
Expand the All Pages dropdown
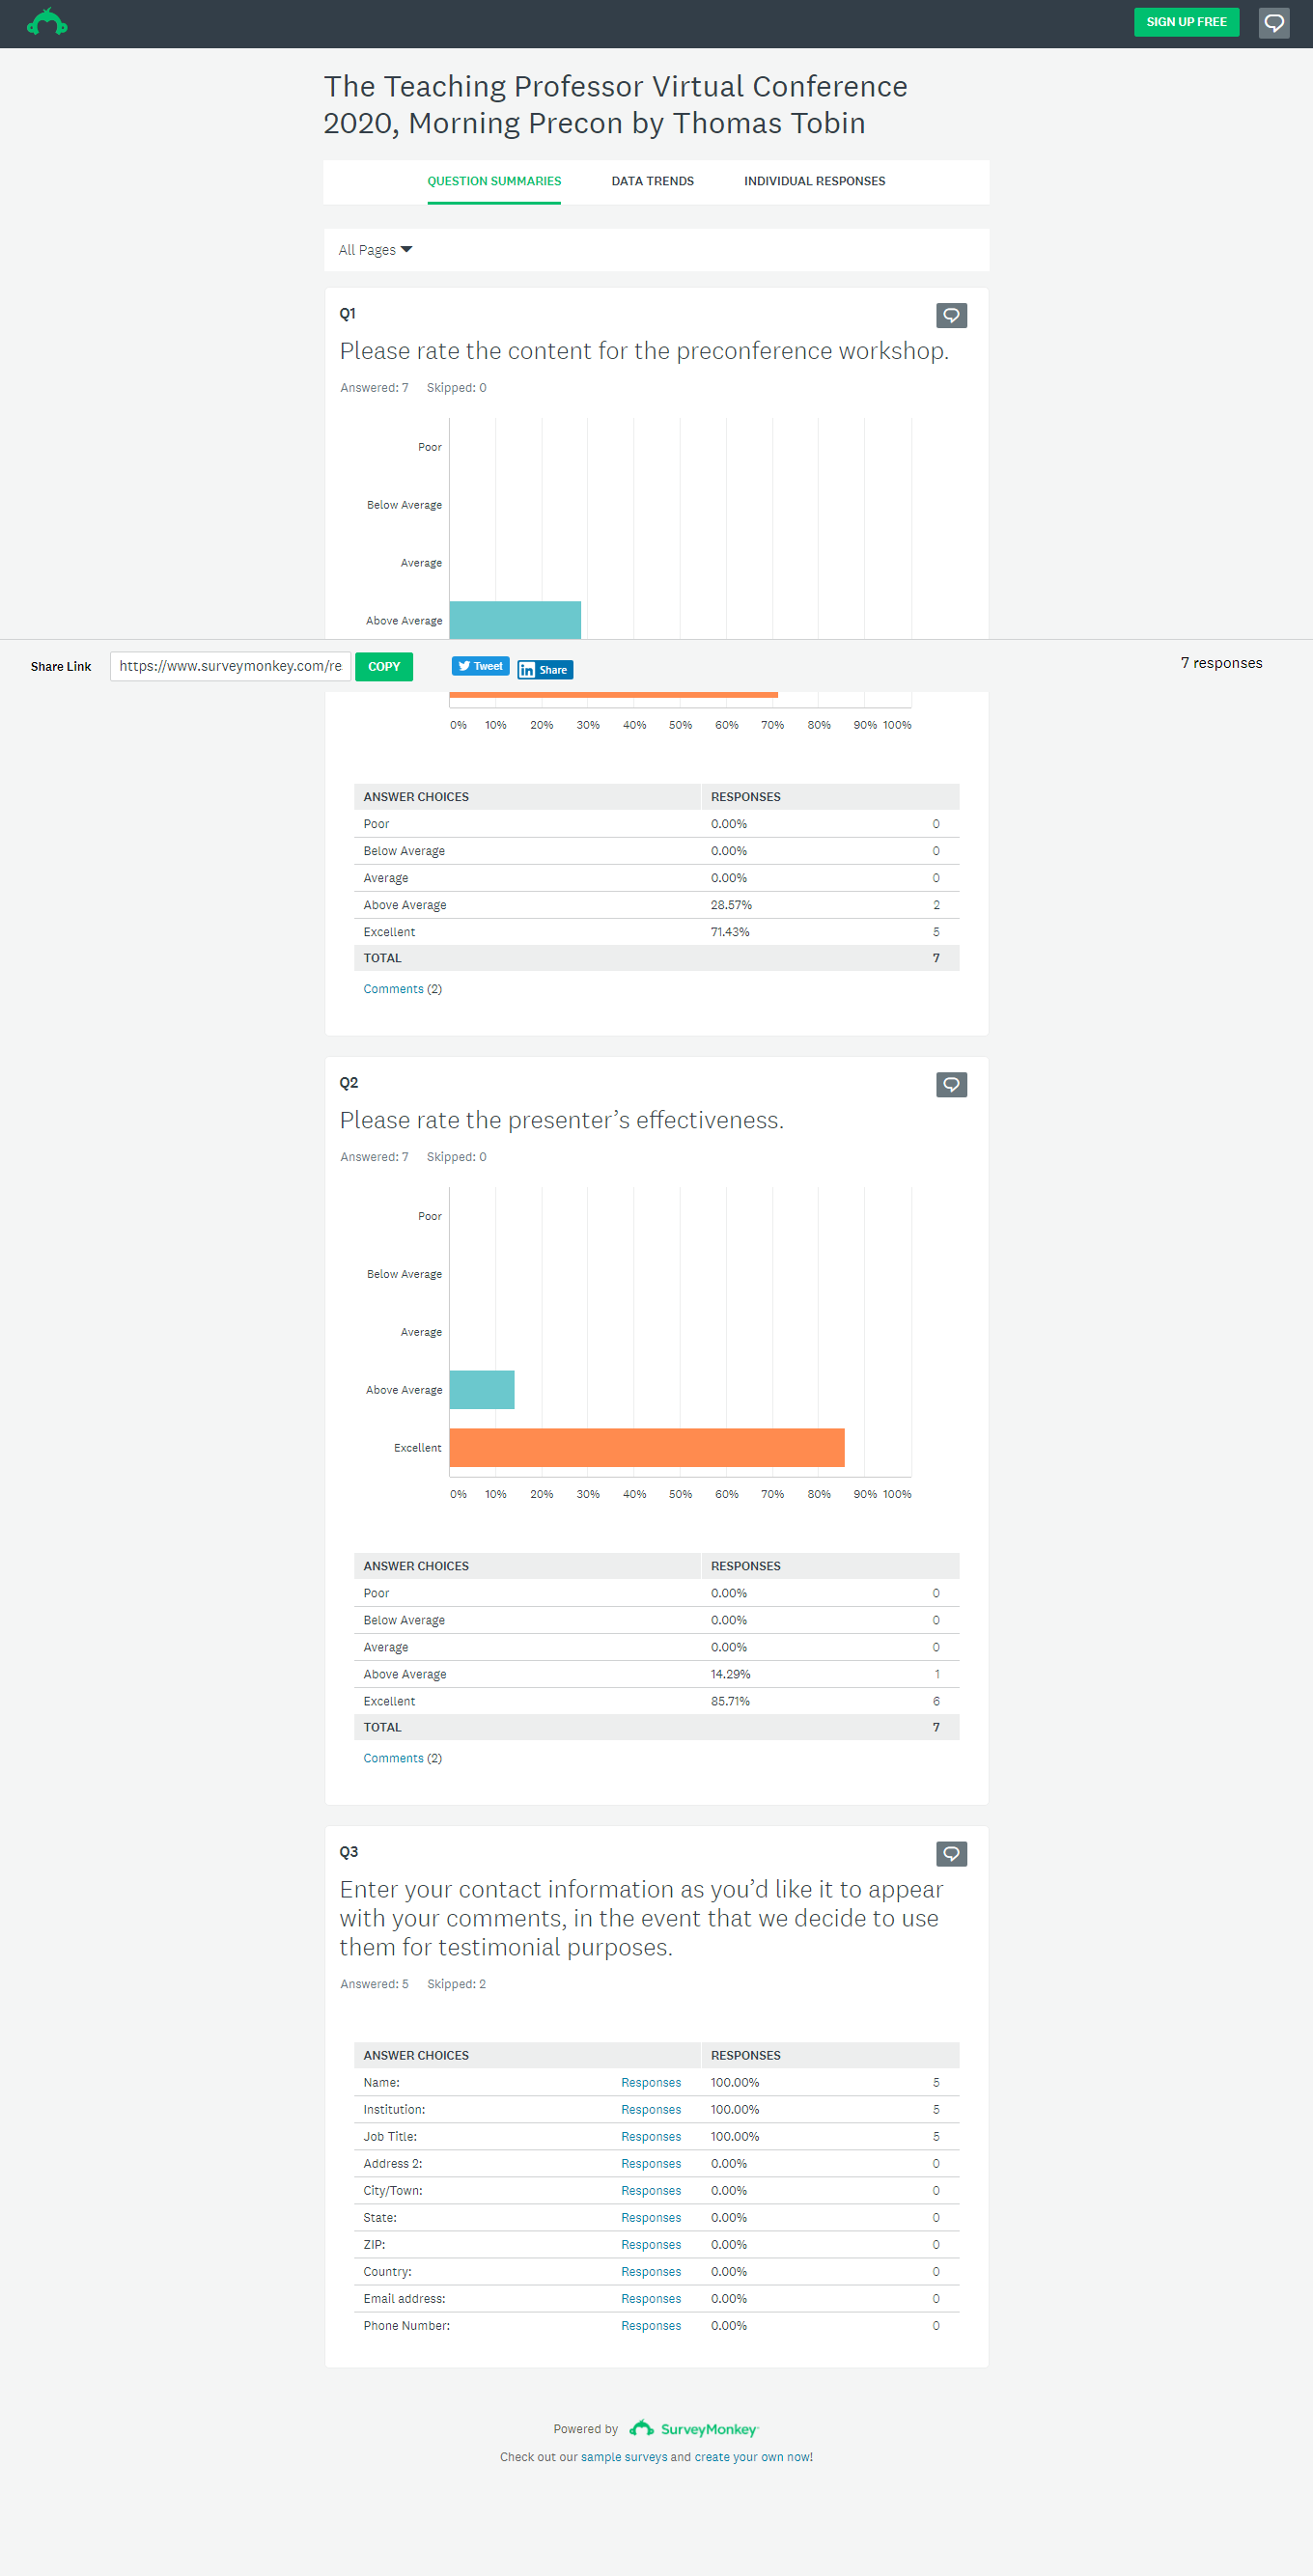[375, 250]
